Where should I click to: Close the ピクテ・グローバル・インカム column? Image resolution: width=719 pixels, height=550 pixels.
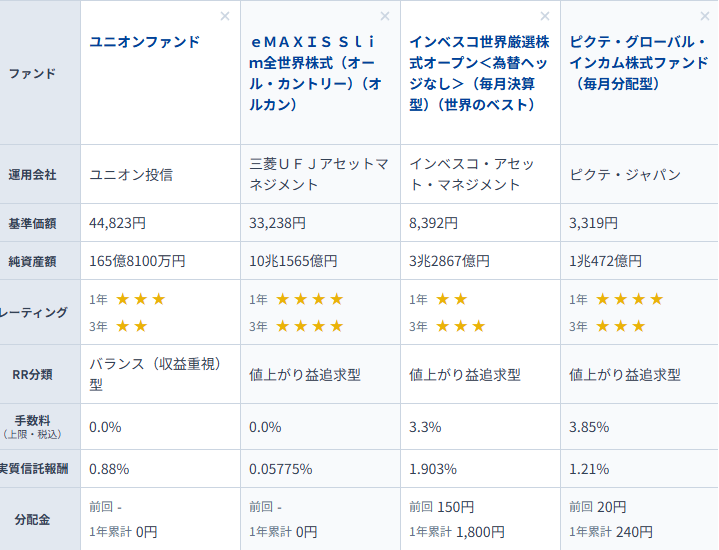[x=705, y=16]
